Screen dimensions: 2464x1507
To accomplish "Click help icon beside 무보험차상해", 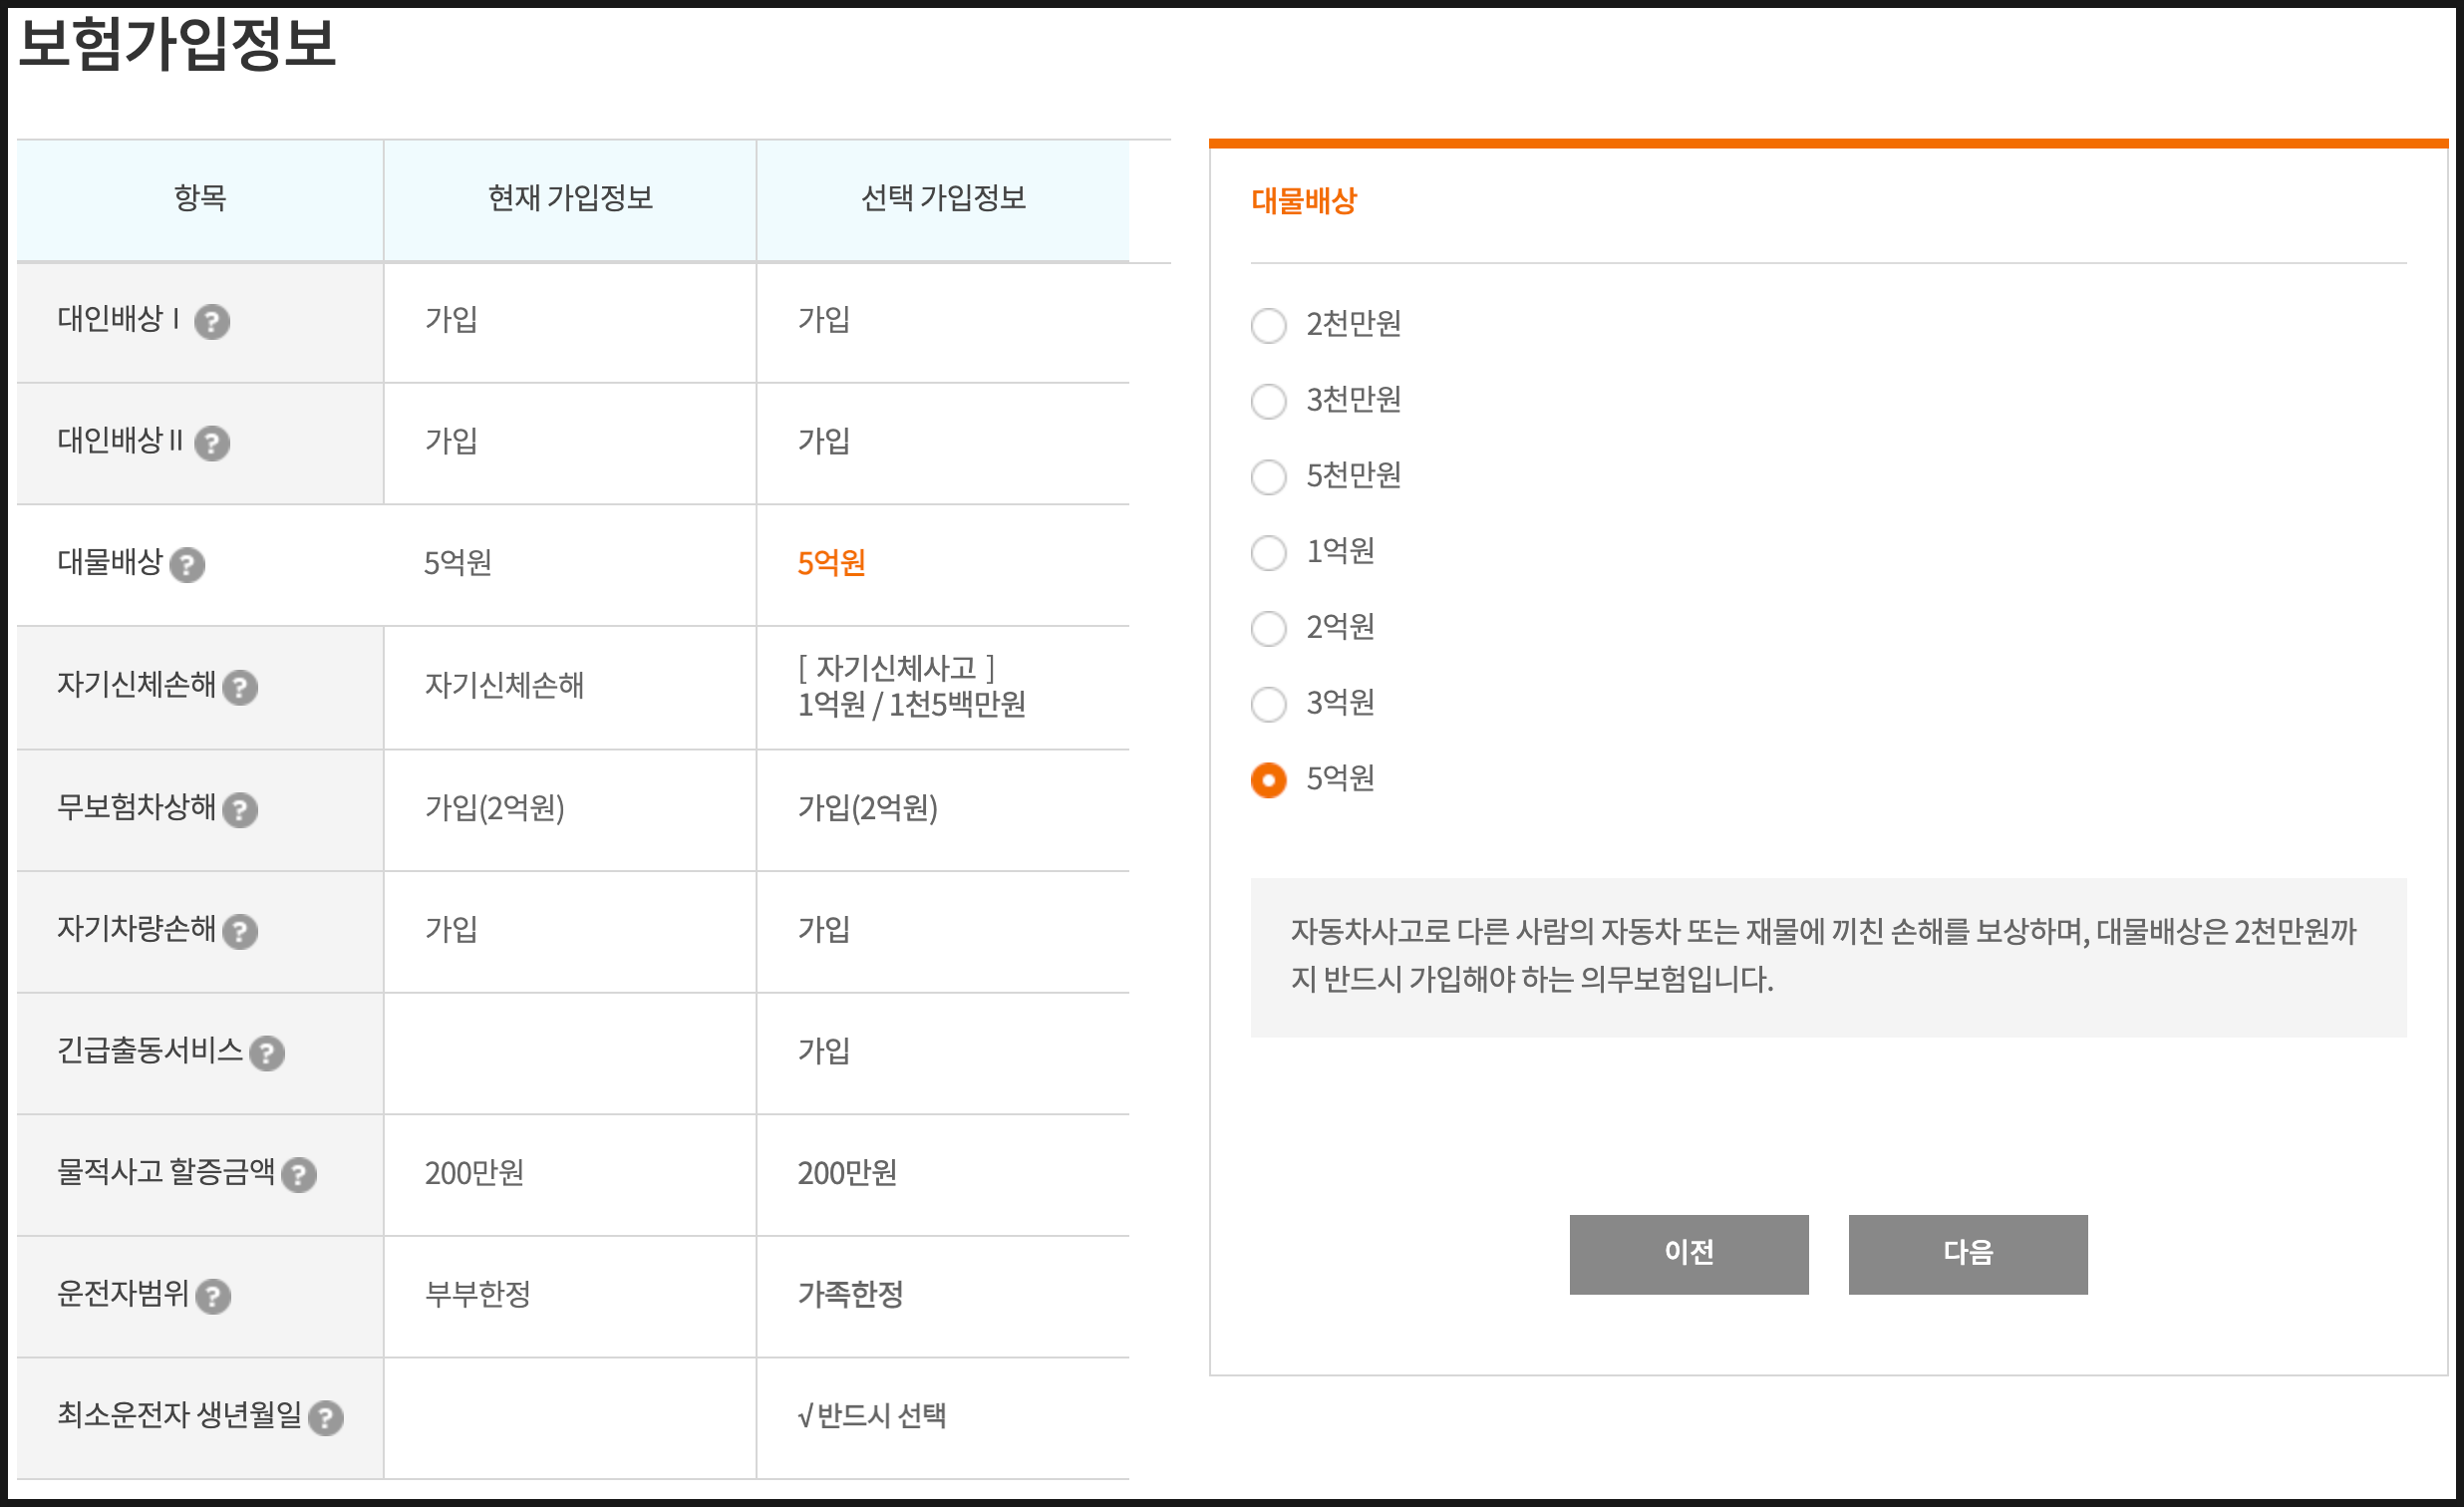I will pos(240,810).
